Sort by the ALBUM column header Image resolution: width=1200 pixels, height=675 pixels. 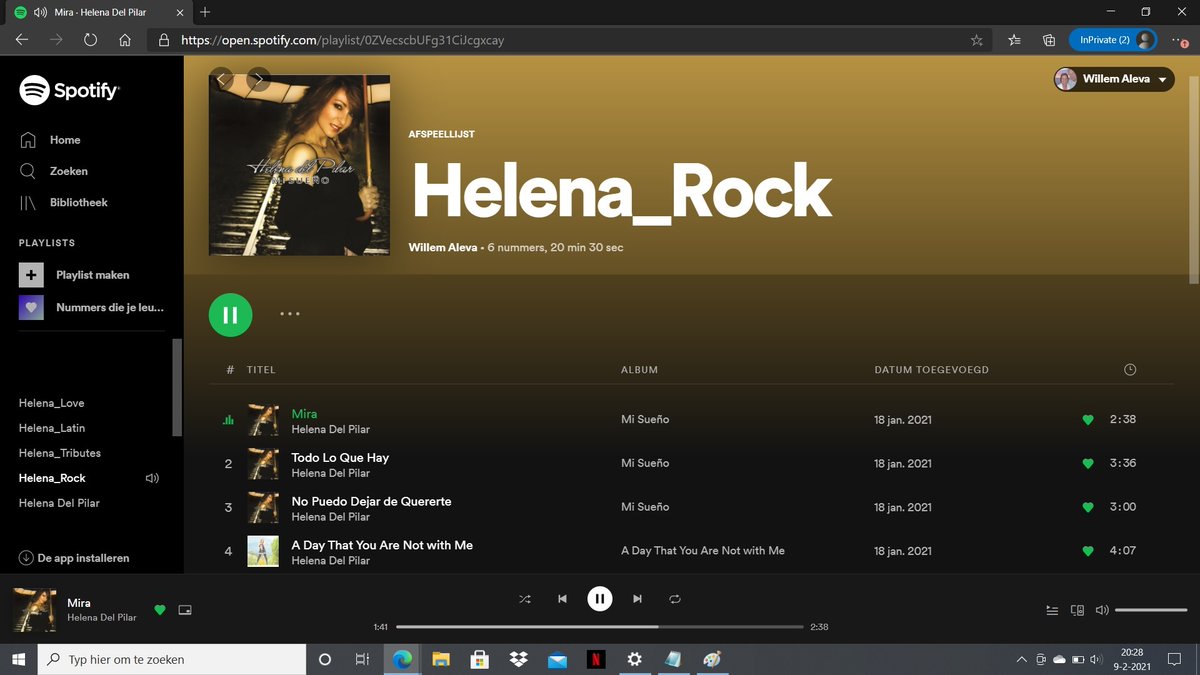pos(640,370)
